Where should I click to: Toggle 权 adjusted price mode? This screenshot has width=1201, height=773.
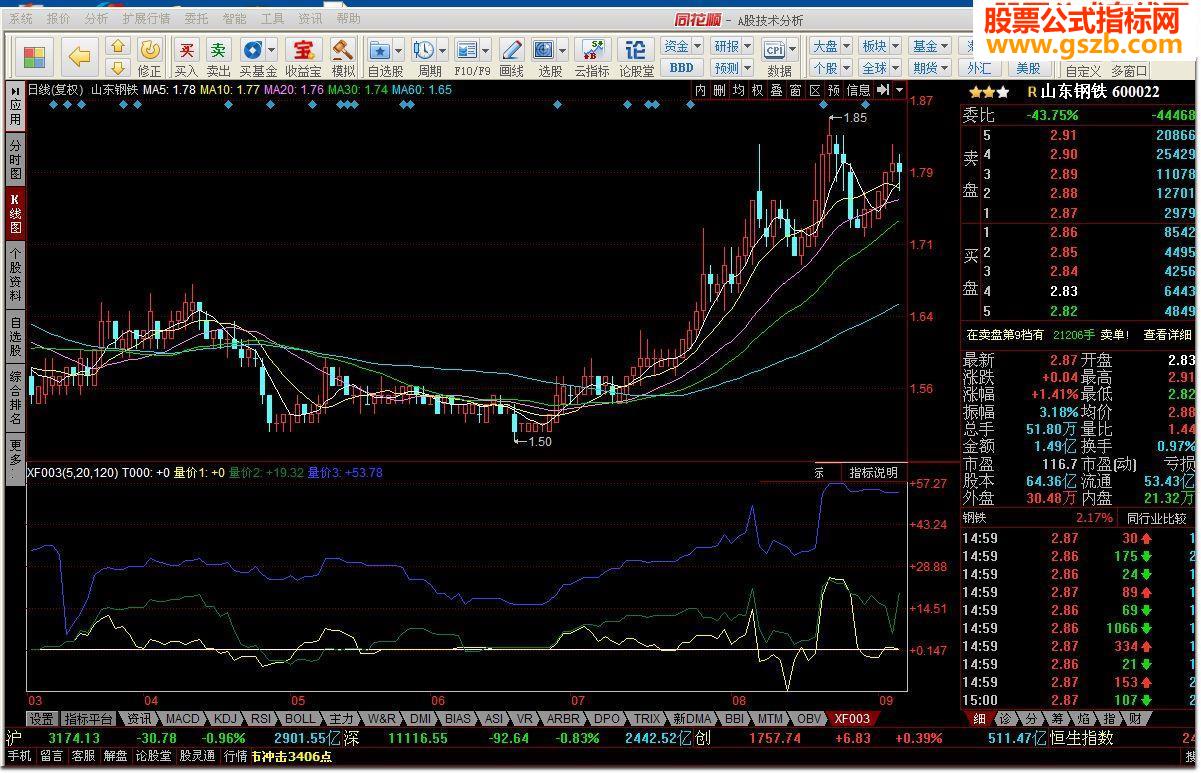pyautogui.click(x=758, y=90)
